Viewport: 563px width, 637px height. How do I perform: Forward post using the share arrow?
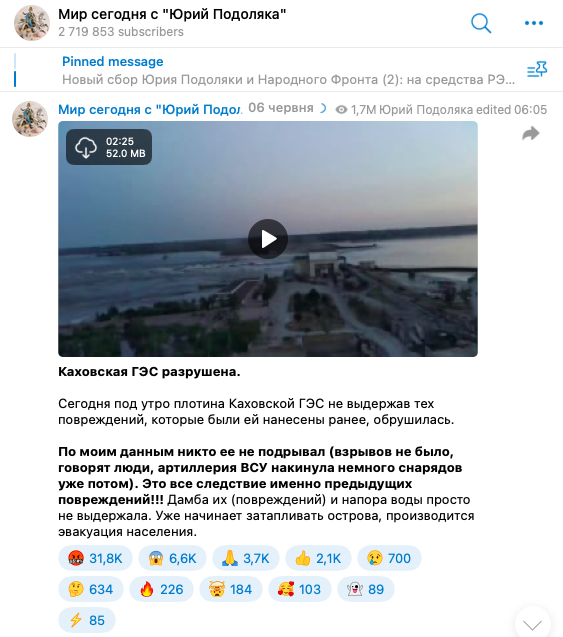(531, 133)
